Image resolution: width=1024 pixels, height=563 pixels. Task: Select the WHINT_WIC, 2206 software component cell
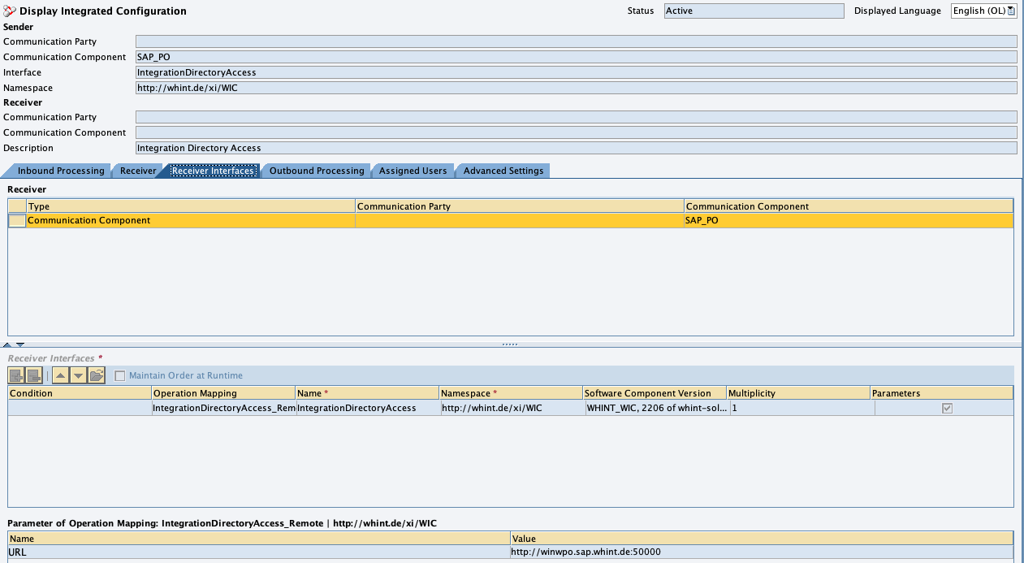656,408
